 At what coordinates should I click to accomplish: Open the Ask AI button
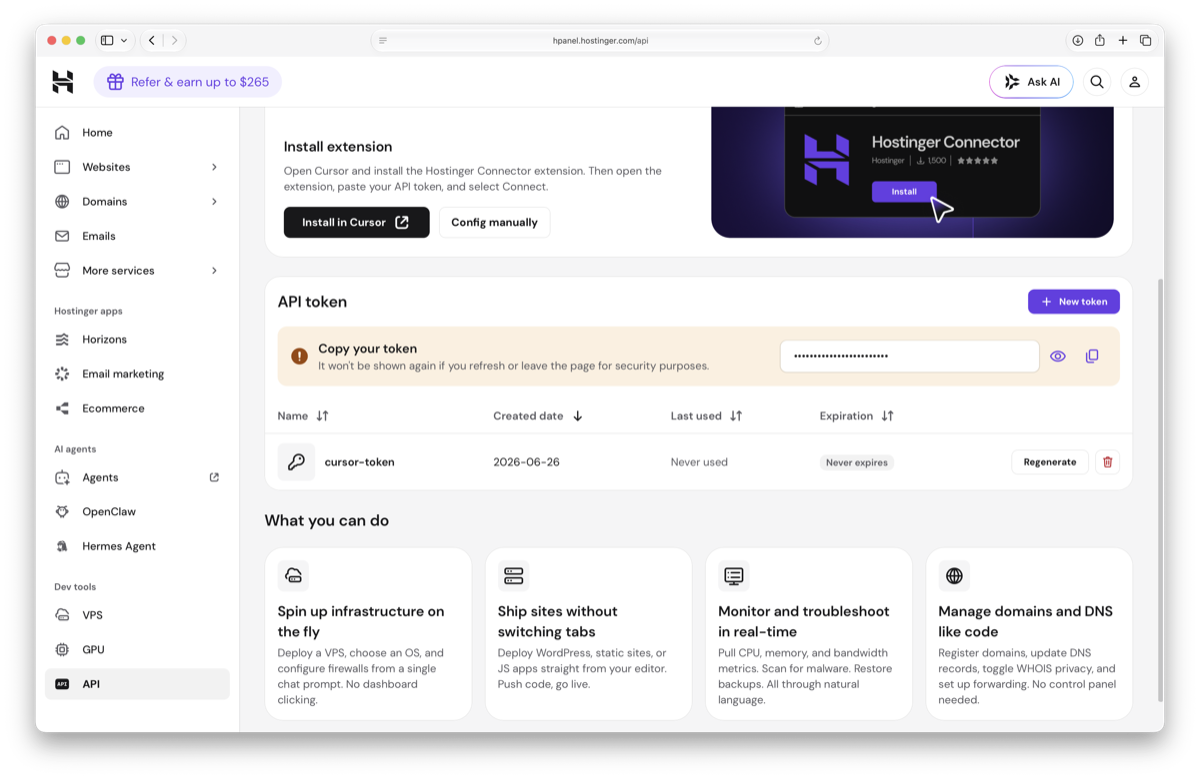point(1031,82)
